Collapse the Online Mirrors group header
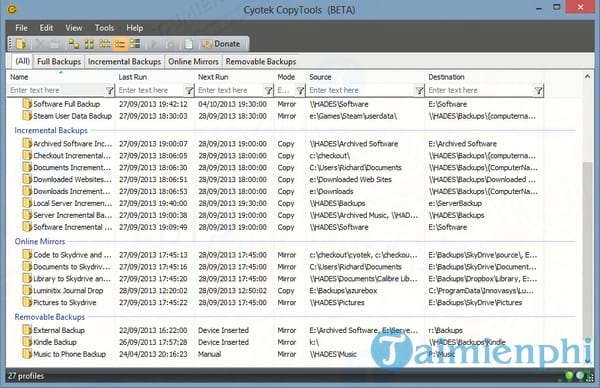The height and width of the screenshot is (388, 600). click(40, 241)
